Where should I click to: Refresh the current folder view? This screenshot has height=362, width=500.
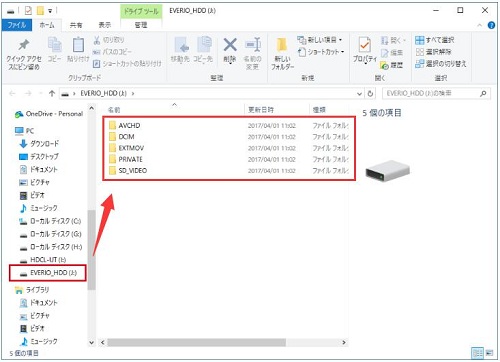[x=370, y=94]
